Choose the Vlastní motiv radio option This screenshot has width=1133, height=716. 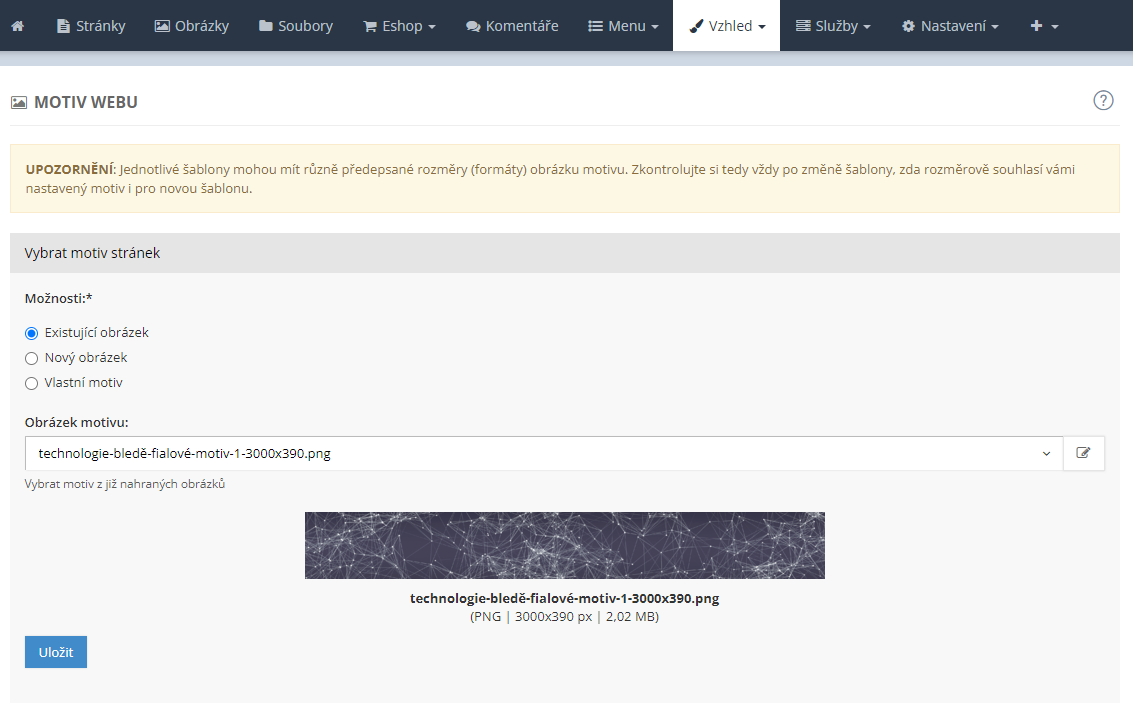(32, 383)
